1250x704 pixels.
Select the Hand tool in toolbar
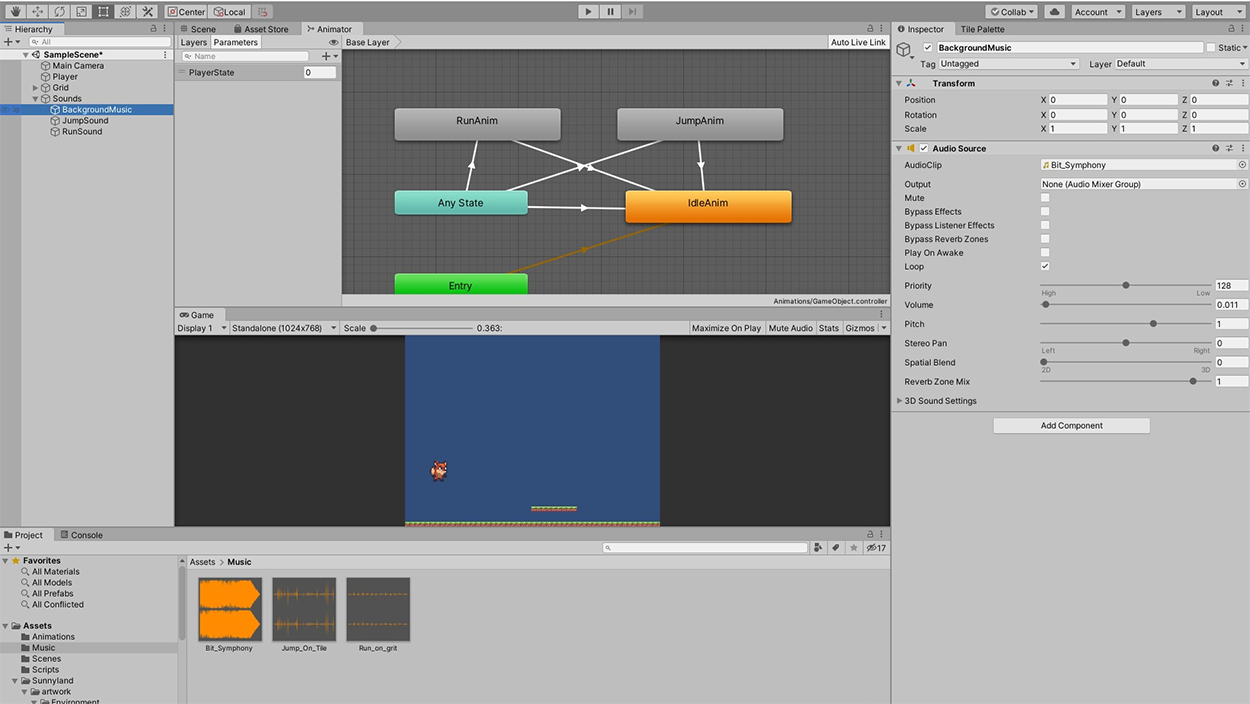15,12
